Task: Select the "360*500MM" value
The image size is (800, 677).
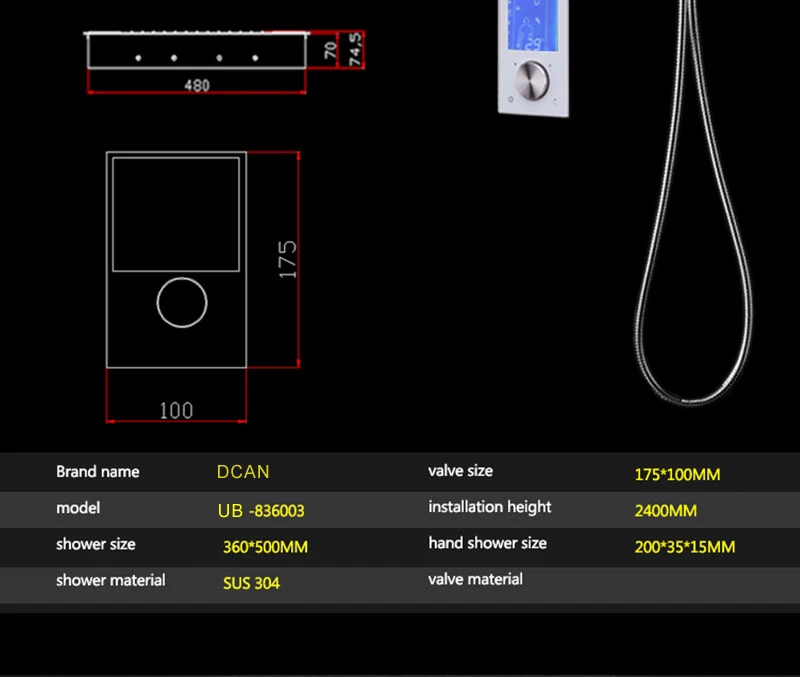Action: point(265,547)
